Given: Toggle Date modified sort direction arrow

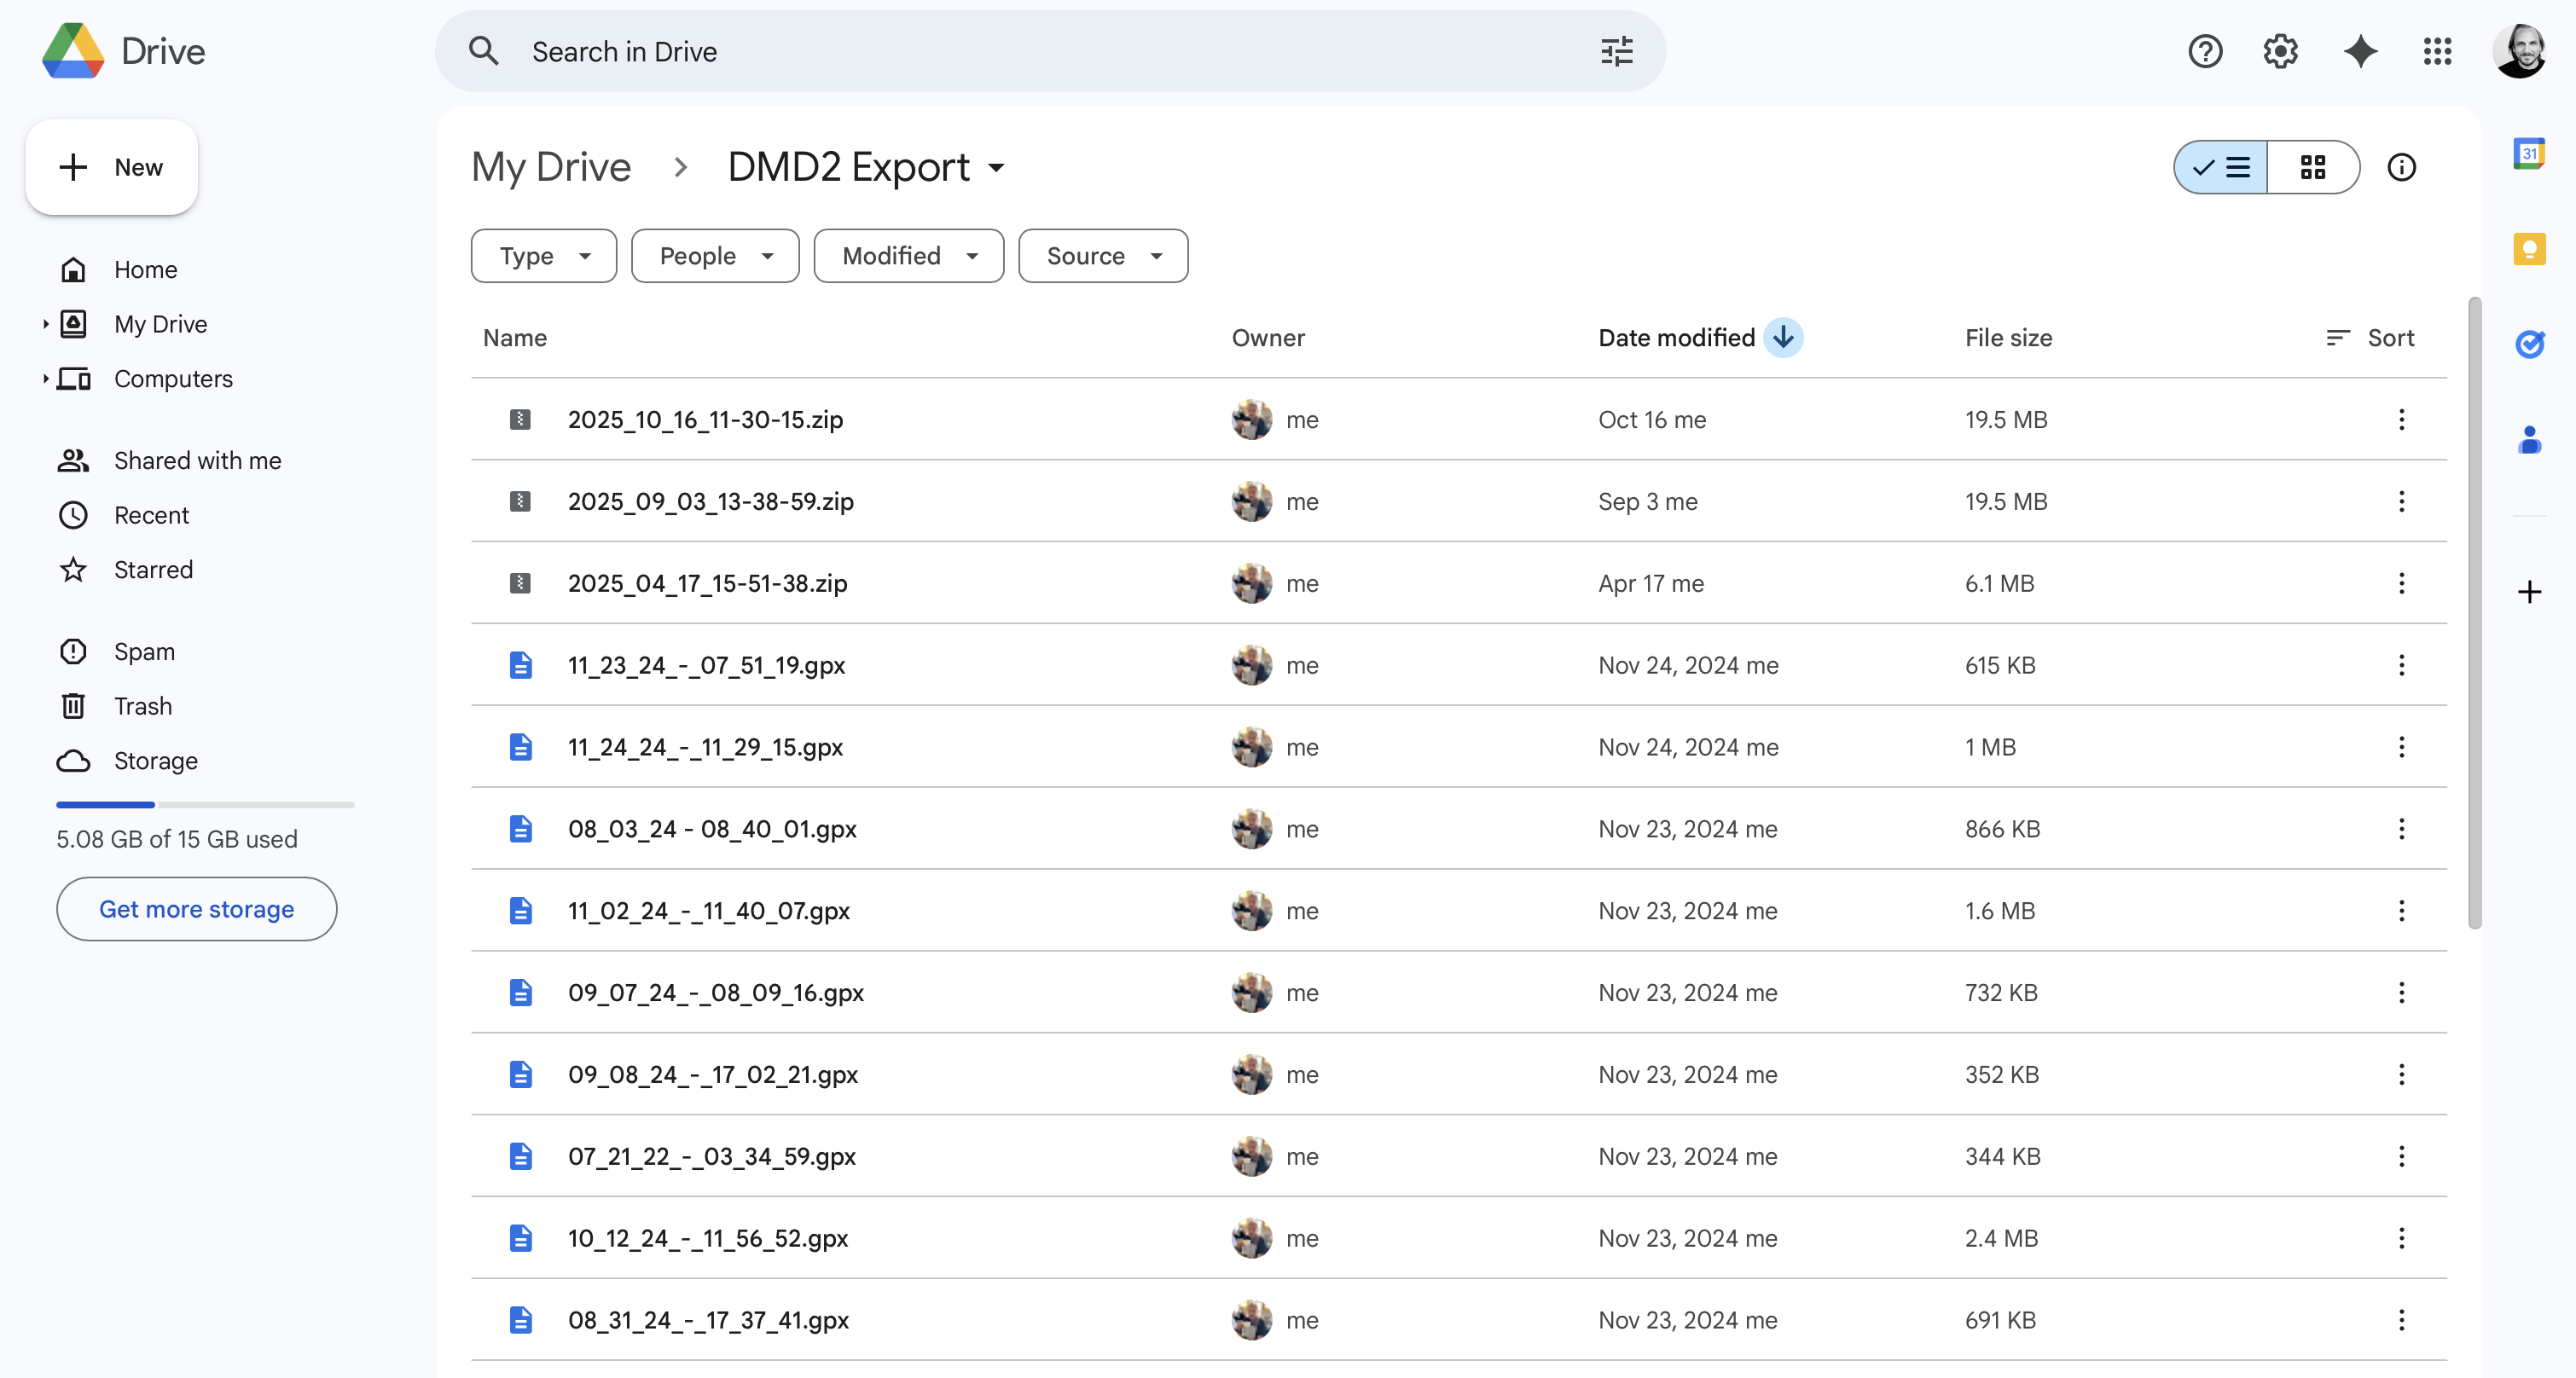Looking at the screenshot, I should coord(1784,337).
